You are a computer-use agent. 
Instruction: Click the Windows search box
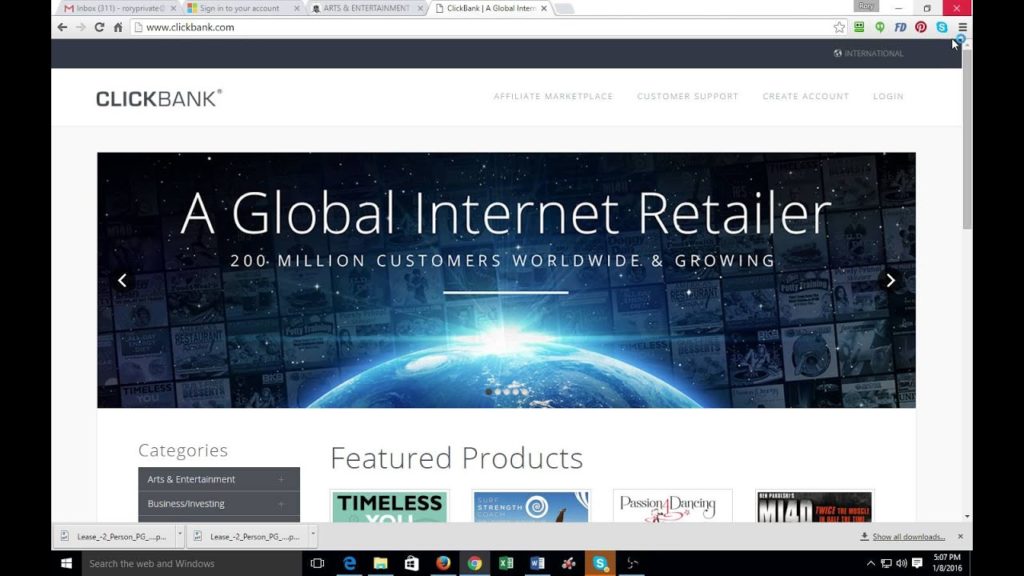[x=191, y=563]
